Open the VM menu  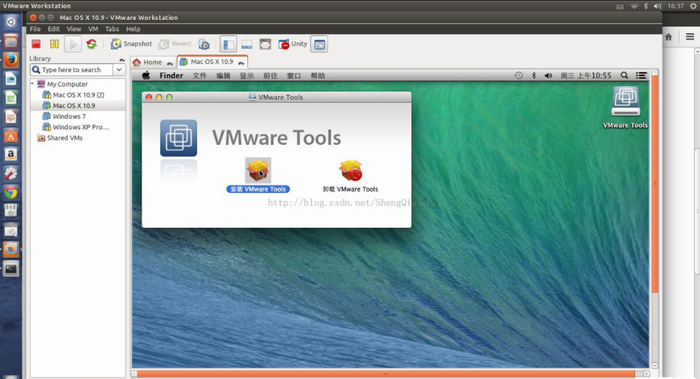pyautogui.click(x=93, y=29)
